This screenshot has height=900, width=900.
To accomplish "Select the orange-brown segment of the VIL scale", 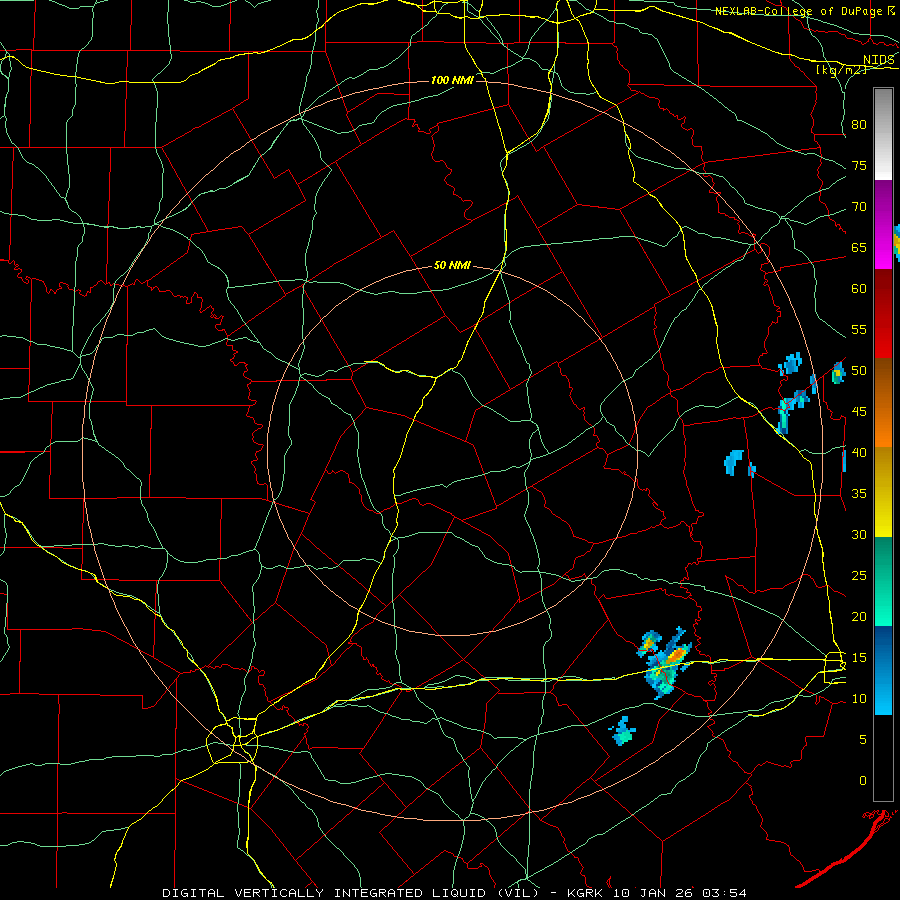I will click(x=883, y=403).
